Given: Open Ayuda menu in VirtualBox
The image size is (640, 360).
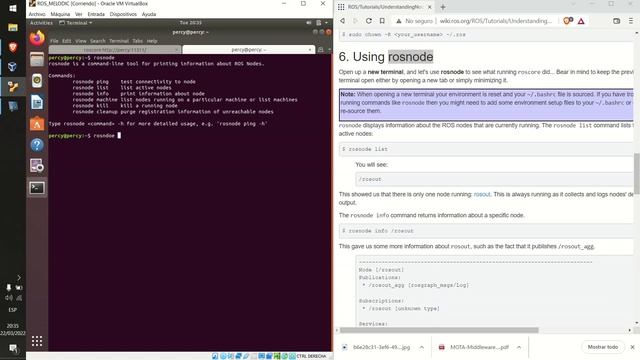Looking at the screenshot, I should [x=149, y=14].
